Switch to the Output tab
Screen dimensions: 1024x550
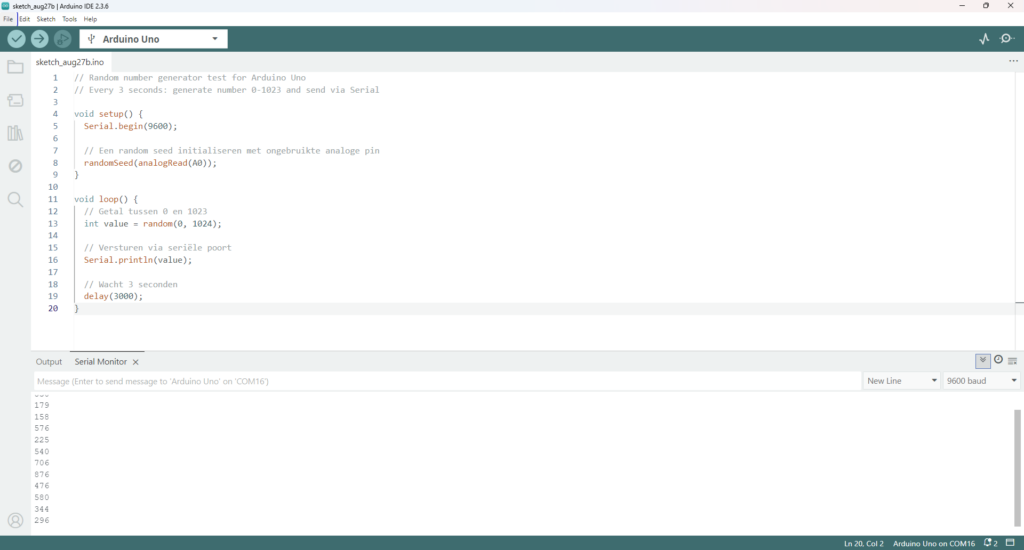coord(49,362)
